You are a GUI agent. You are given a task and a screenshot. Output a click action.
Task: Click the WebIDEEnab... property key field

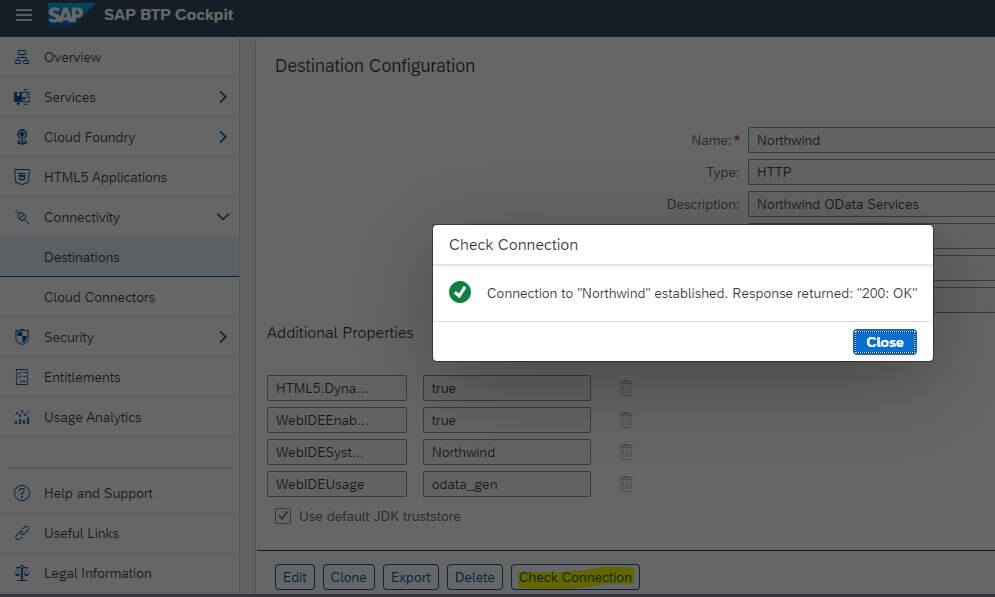(337, 420)
